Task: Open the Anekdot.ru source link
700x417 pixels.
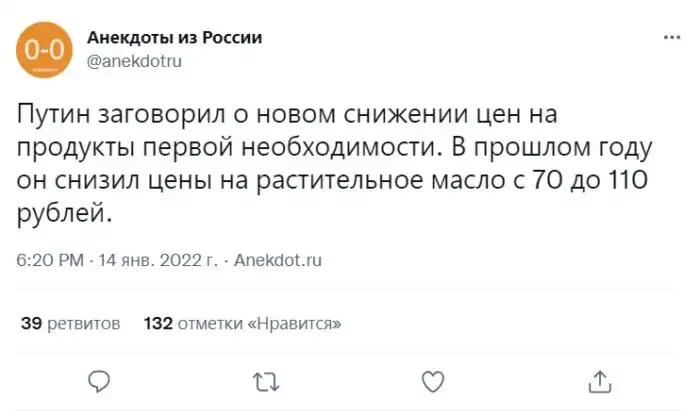Action: point(277,260)
